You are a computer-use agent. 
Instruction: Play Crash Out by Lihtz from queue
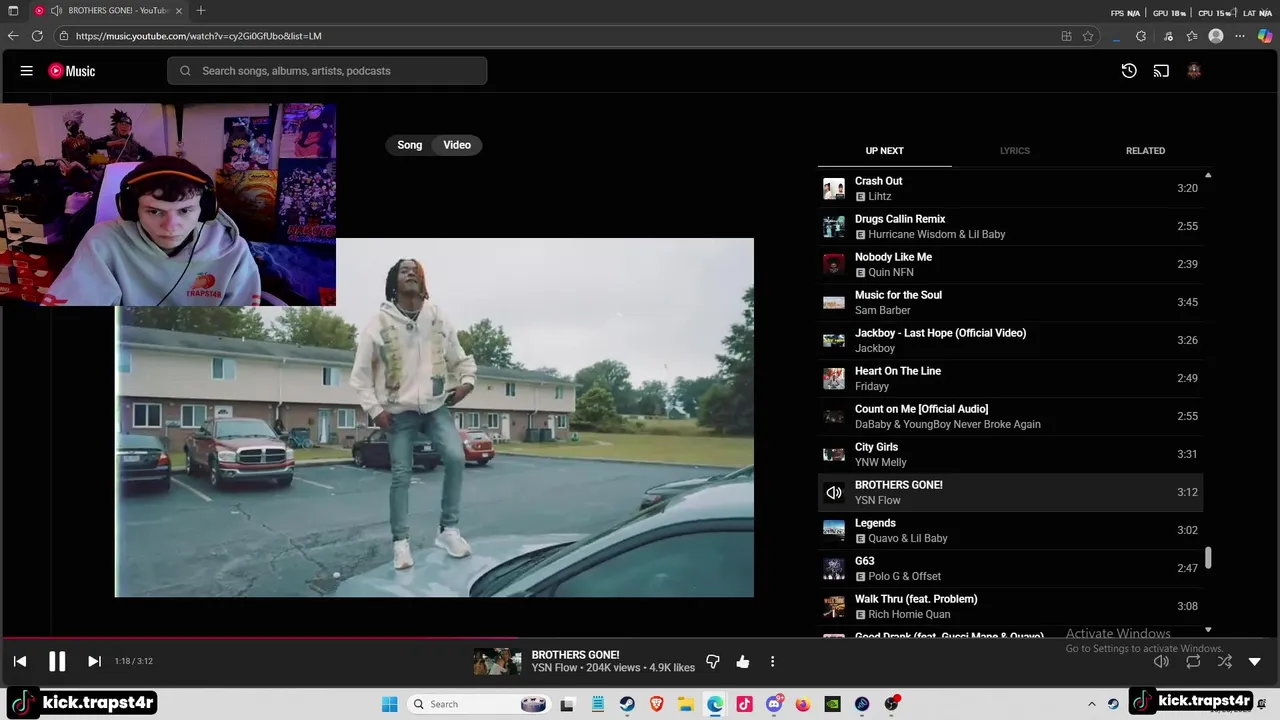tap(1010, 188)
